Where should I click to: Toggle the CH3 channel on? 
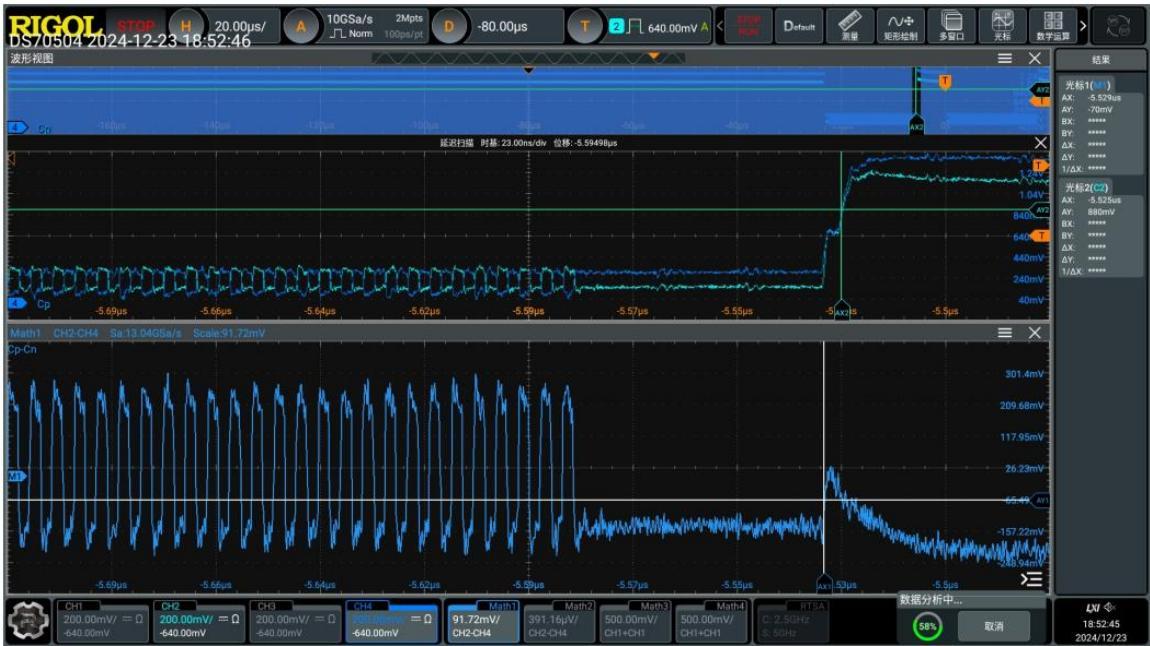tap(294, 622)
